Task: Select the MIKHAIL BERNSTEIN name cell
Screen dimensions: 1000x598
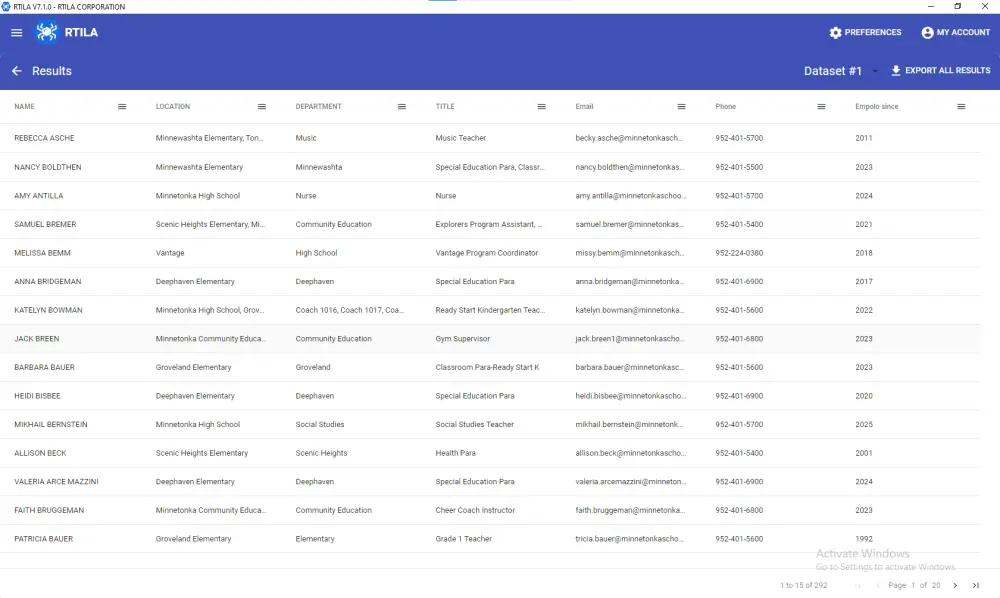Action: pyautogui.click(x=50, y=425)
